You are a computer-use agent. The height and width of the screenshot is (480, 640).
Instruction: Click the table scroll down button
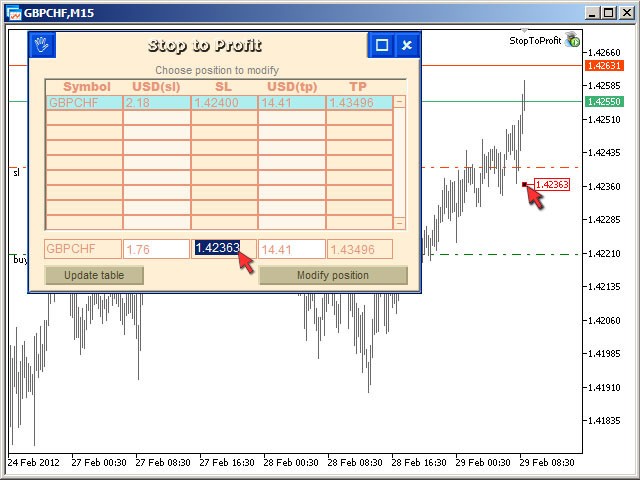click(400, 223)
